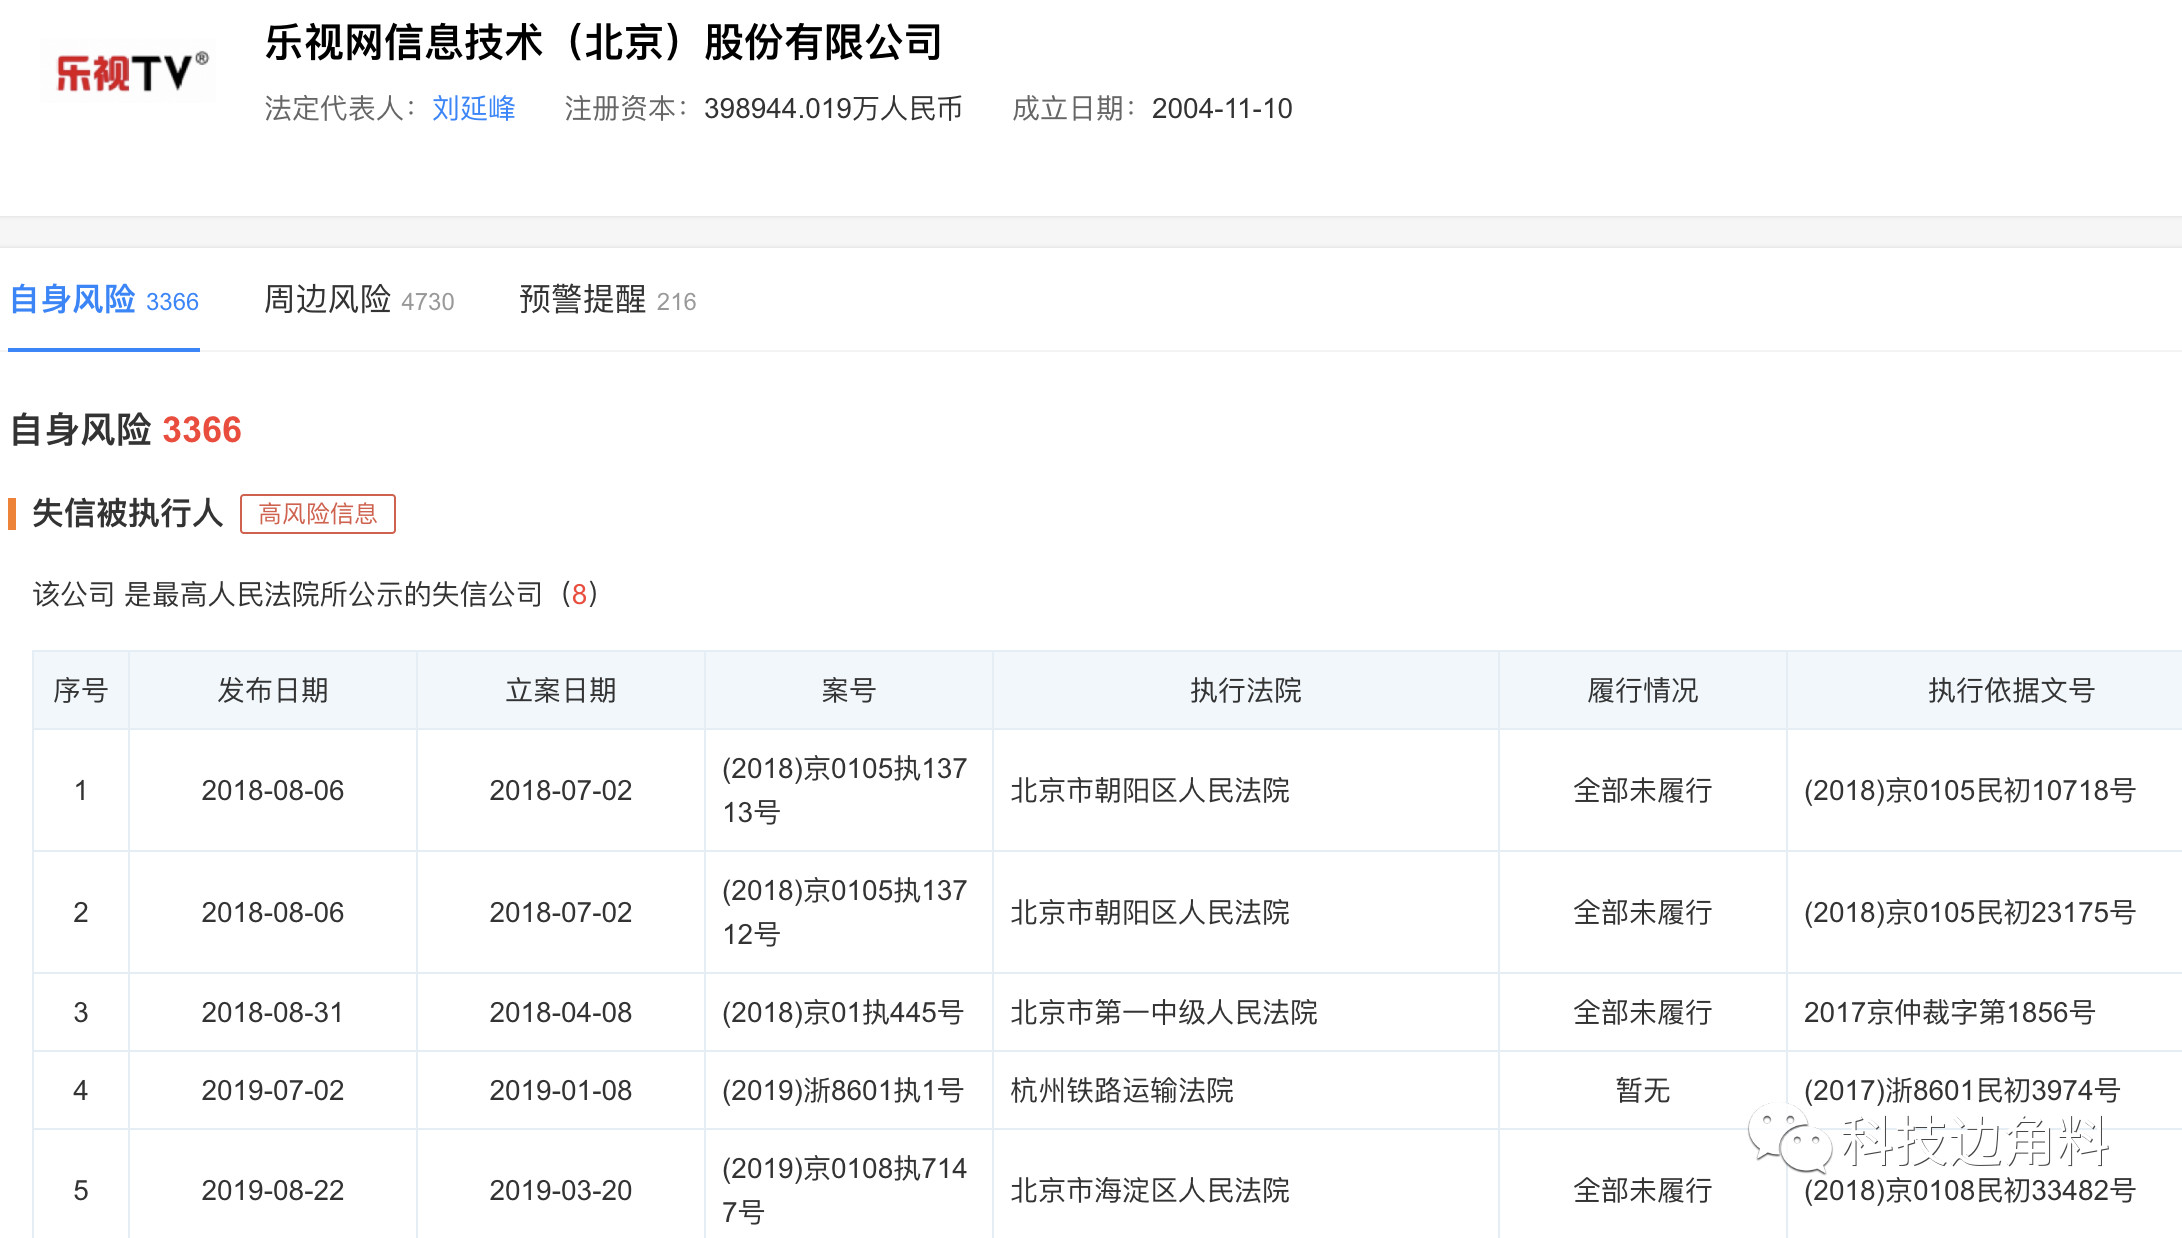Click filing date 2019-03-20

tap(561, 1190)
